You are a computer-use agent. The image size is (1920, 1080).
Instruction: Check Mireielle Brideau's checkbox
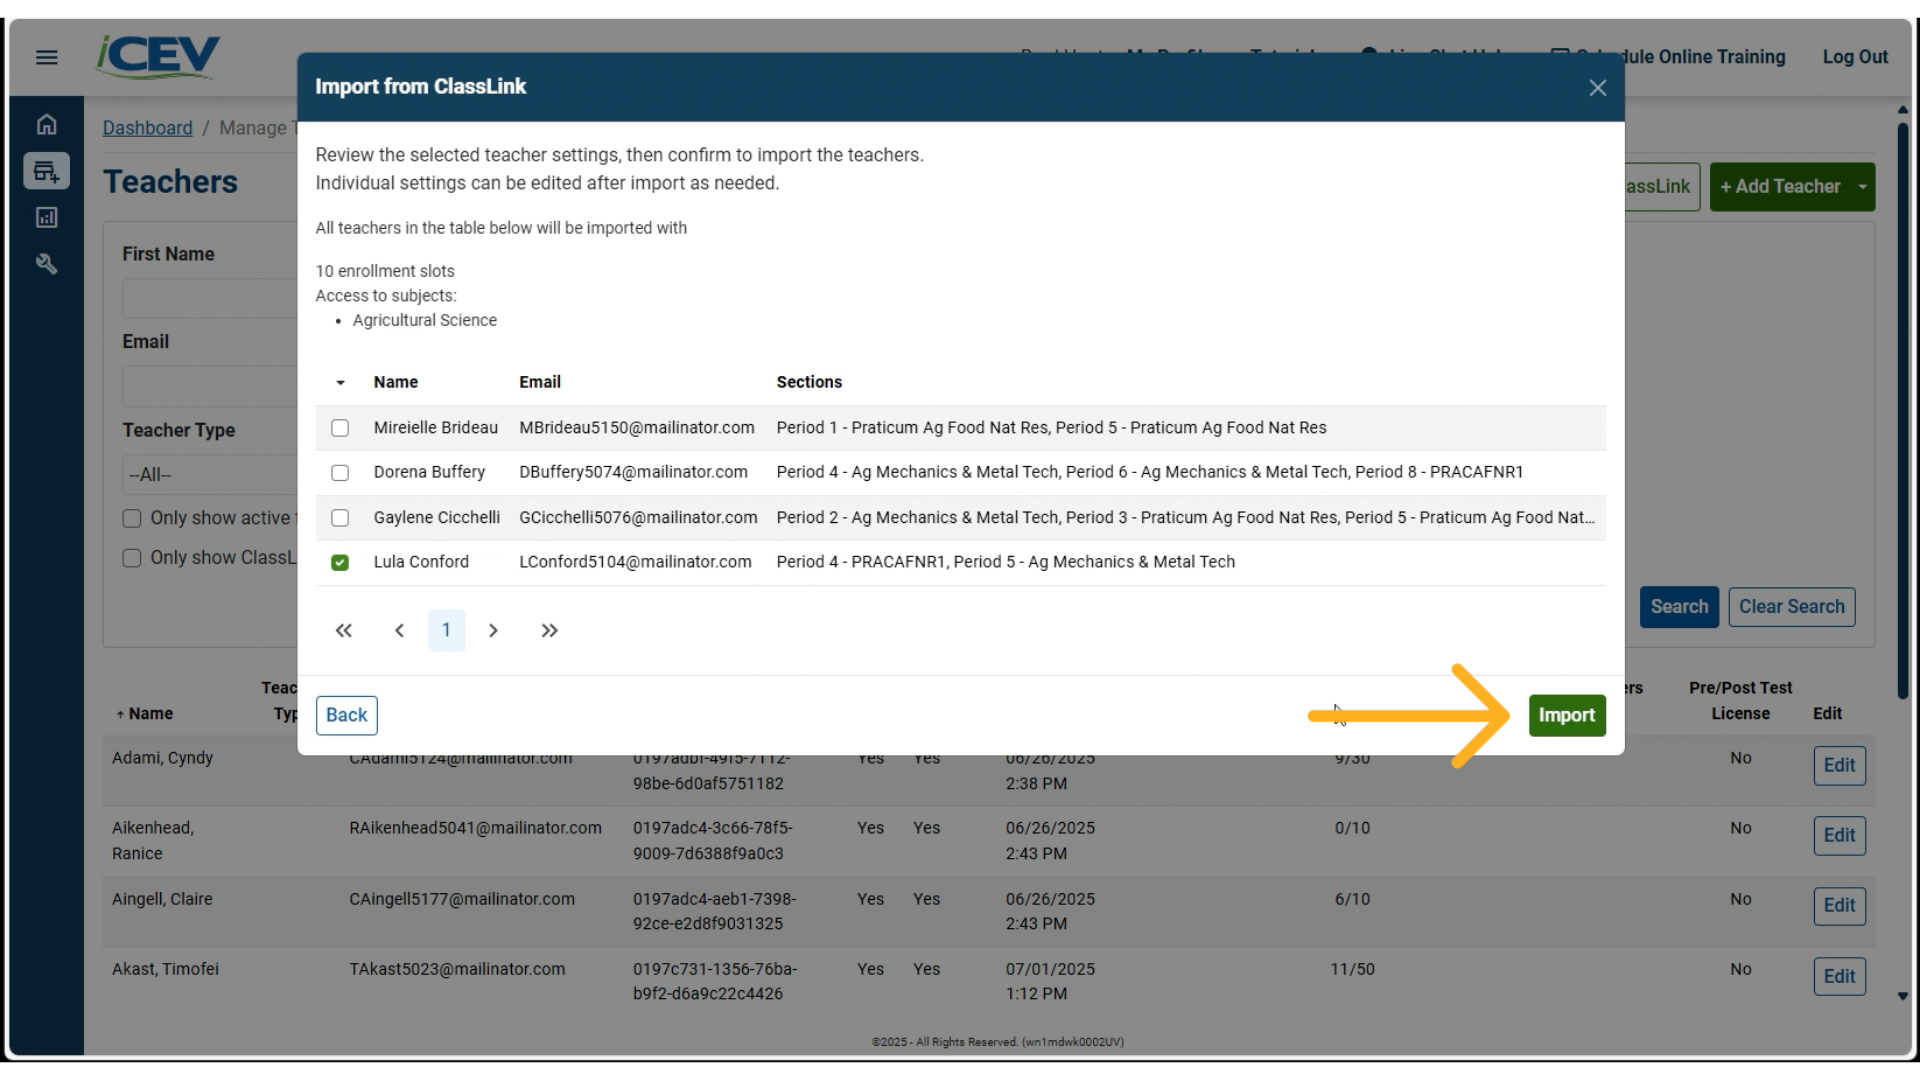(x=340, y=428)
